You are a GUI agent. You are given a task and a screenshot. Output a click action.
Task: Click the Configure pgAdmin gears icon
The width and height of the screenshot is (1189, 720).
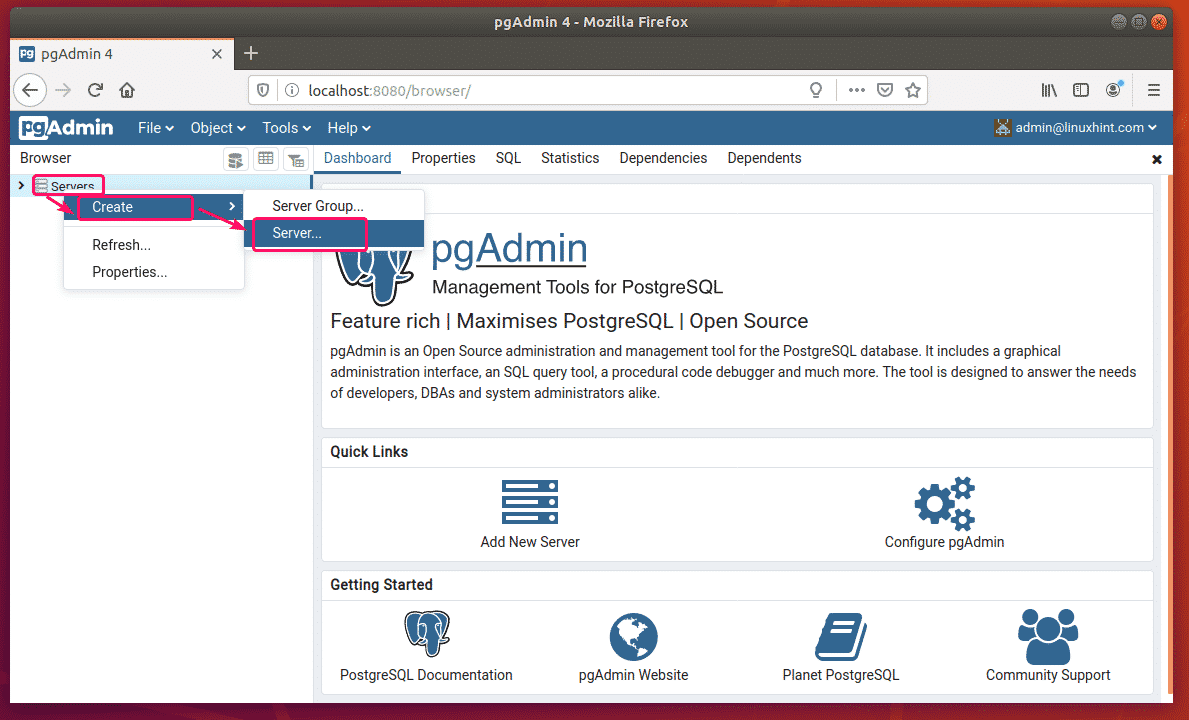tap(945, 503)
